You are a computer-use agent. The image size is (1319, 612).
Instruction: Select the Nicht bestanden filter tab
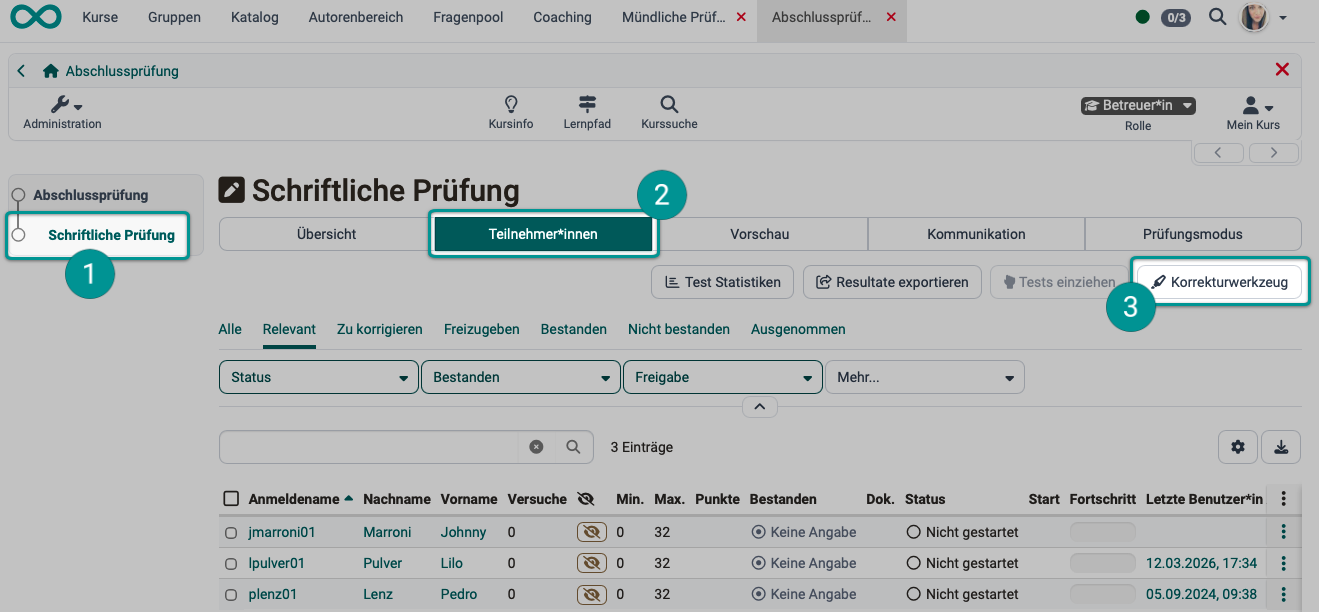tap(679, 329)
